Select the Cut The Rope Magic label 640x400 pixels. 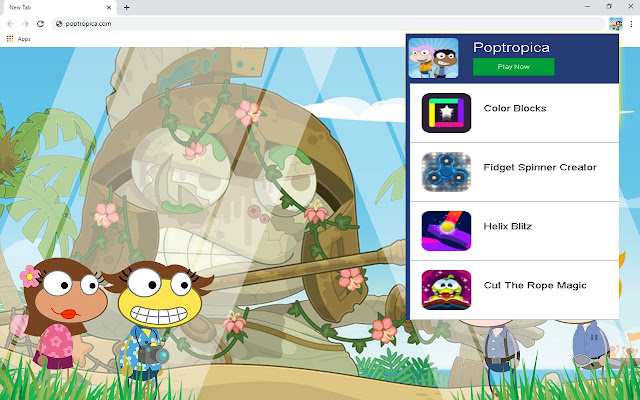point(535,285)
